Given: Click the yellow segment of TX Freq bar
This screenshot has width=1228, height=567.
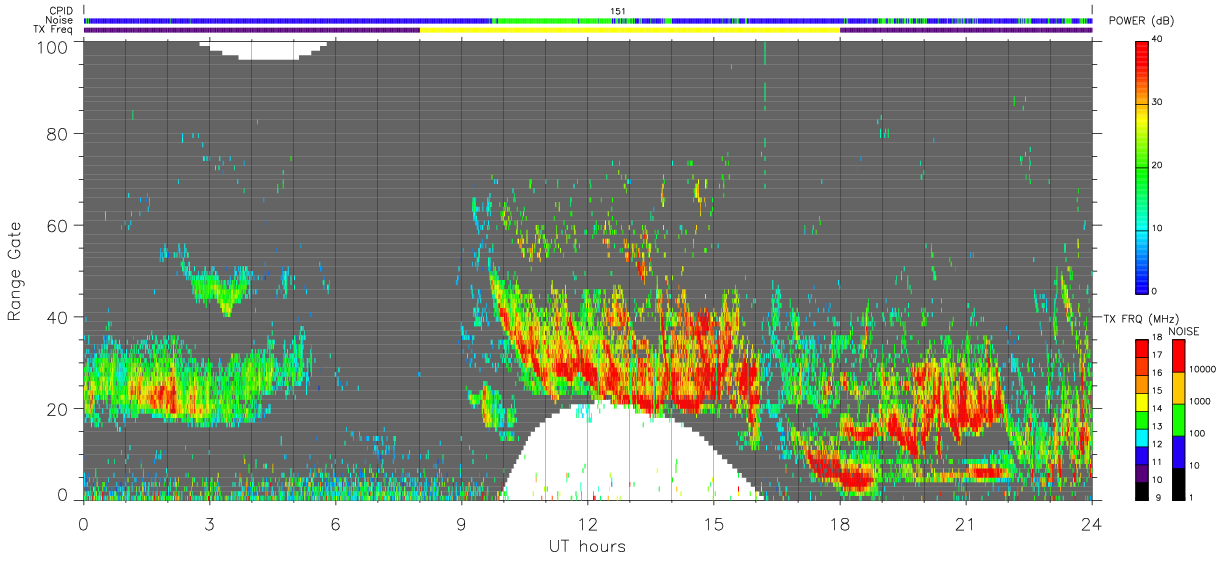Looking at the screenshot, I should [x=630, y=30].
